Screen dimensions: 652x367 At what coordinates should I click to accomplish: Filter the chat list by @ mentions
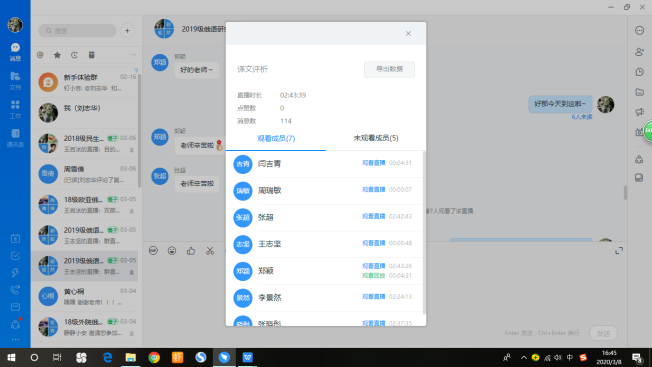pyautogui.click(x=40, y=55)
